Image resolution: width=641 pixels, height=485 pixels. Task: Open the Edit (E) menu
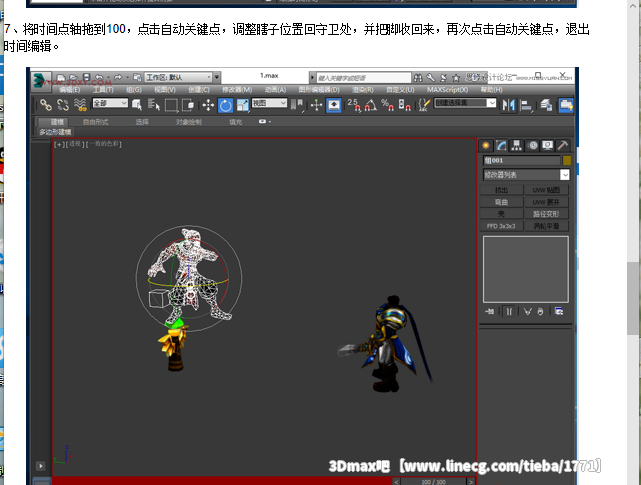coord(69,90)
